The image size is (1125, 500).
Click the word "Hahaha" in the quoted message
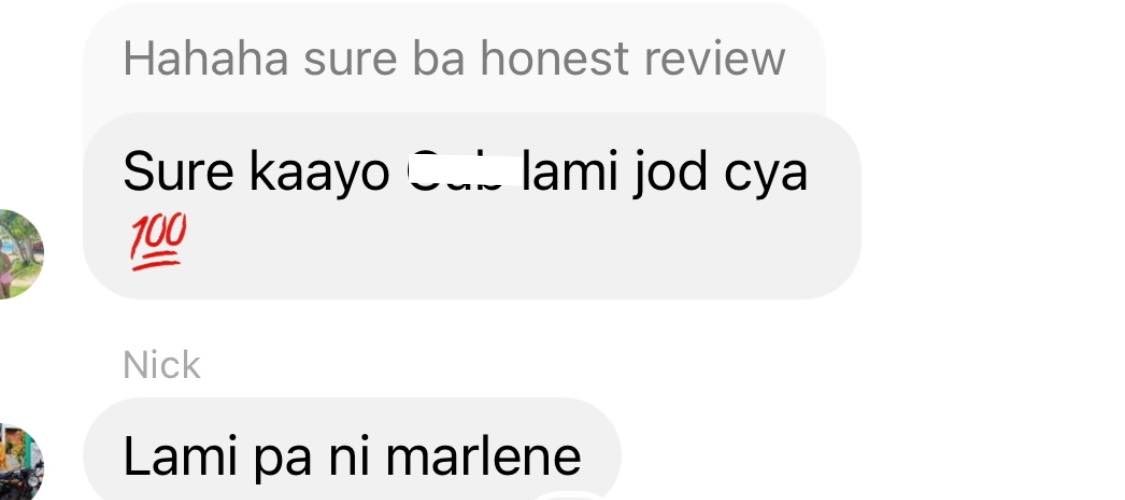(206, 58)
